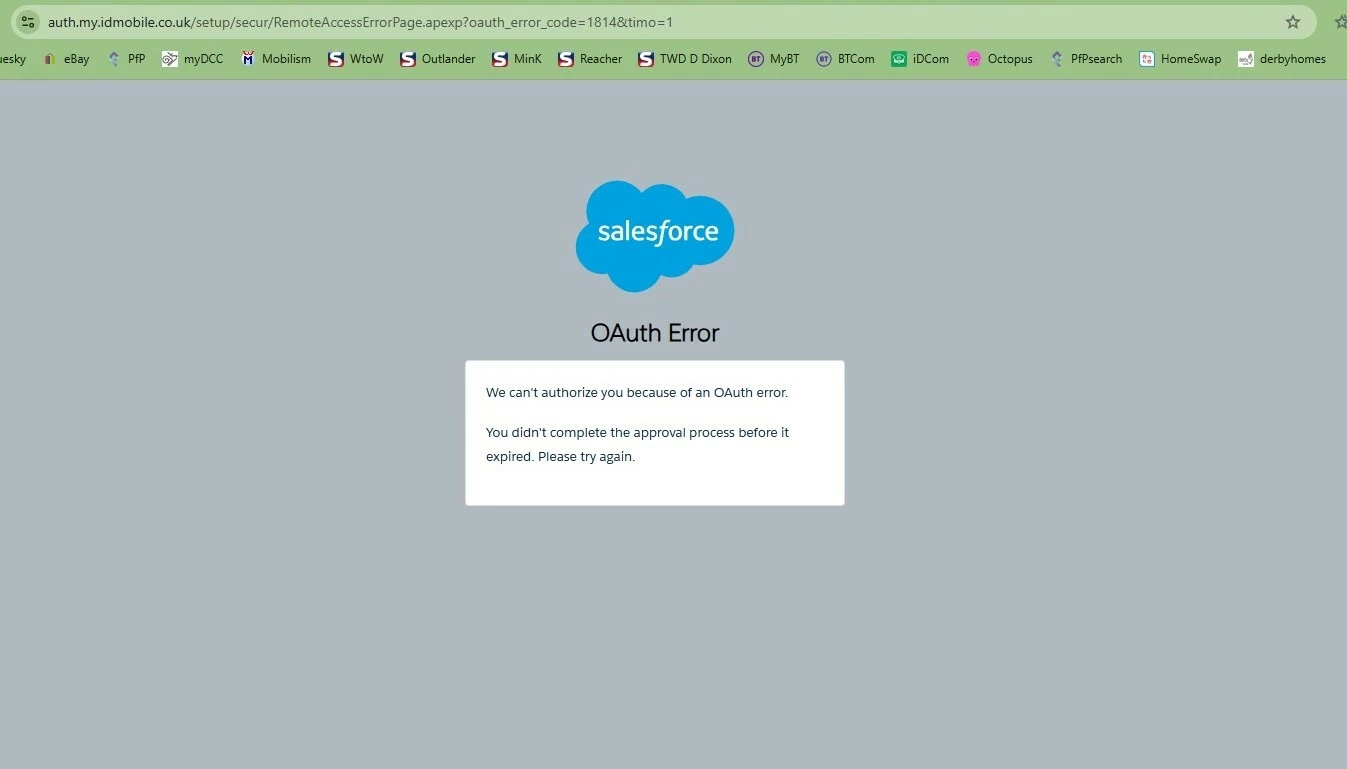Click the "OAuth Error" heading

pyautogui.click(x=655, y=333)
